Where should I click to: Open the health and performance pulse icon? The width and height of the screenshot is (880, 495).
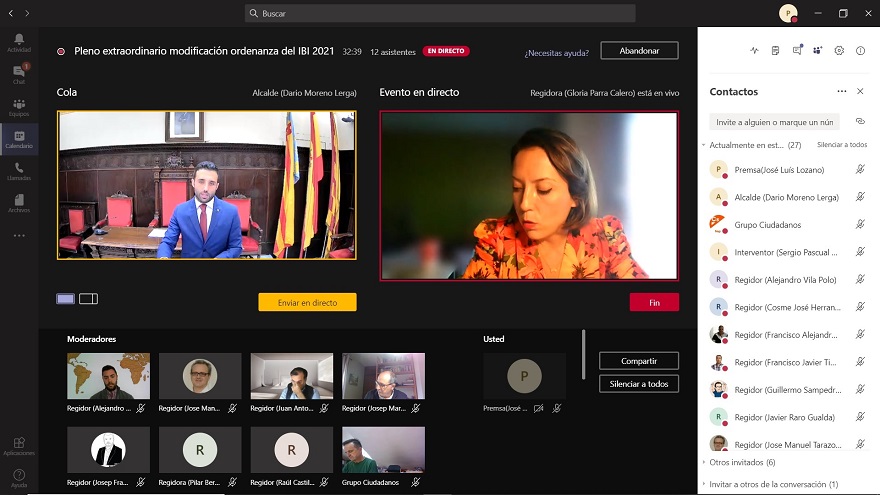[x=754, y=50]
